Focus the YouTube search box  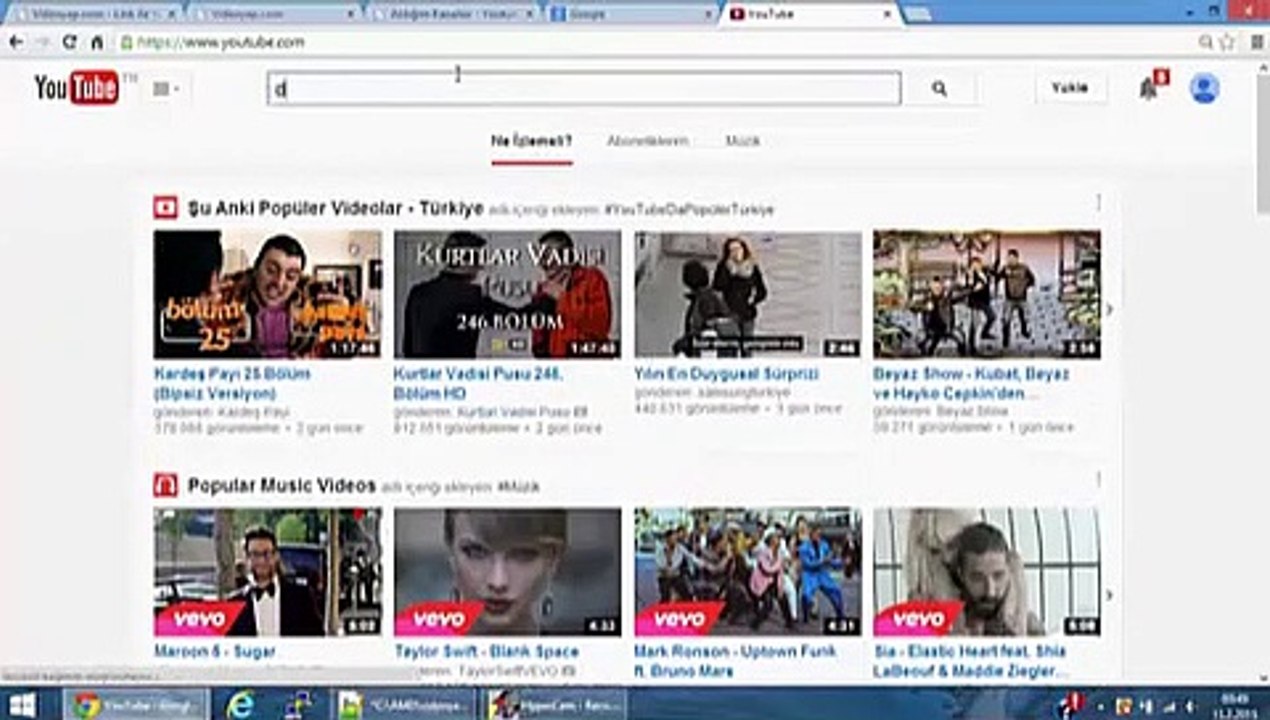pyautogui.click(x=584, y=89)
